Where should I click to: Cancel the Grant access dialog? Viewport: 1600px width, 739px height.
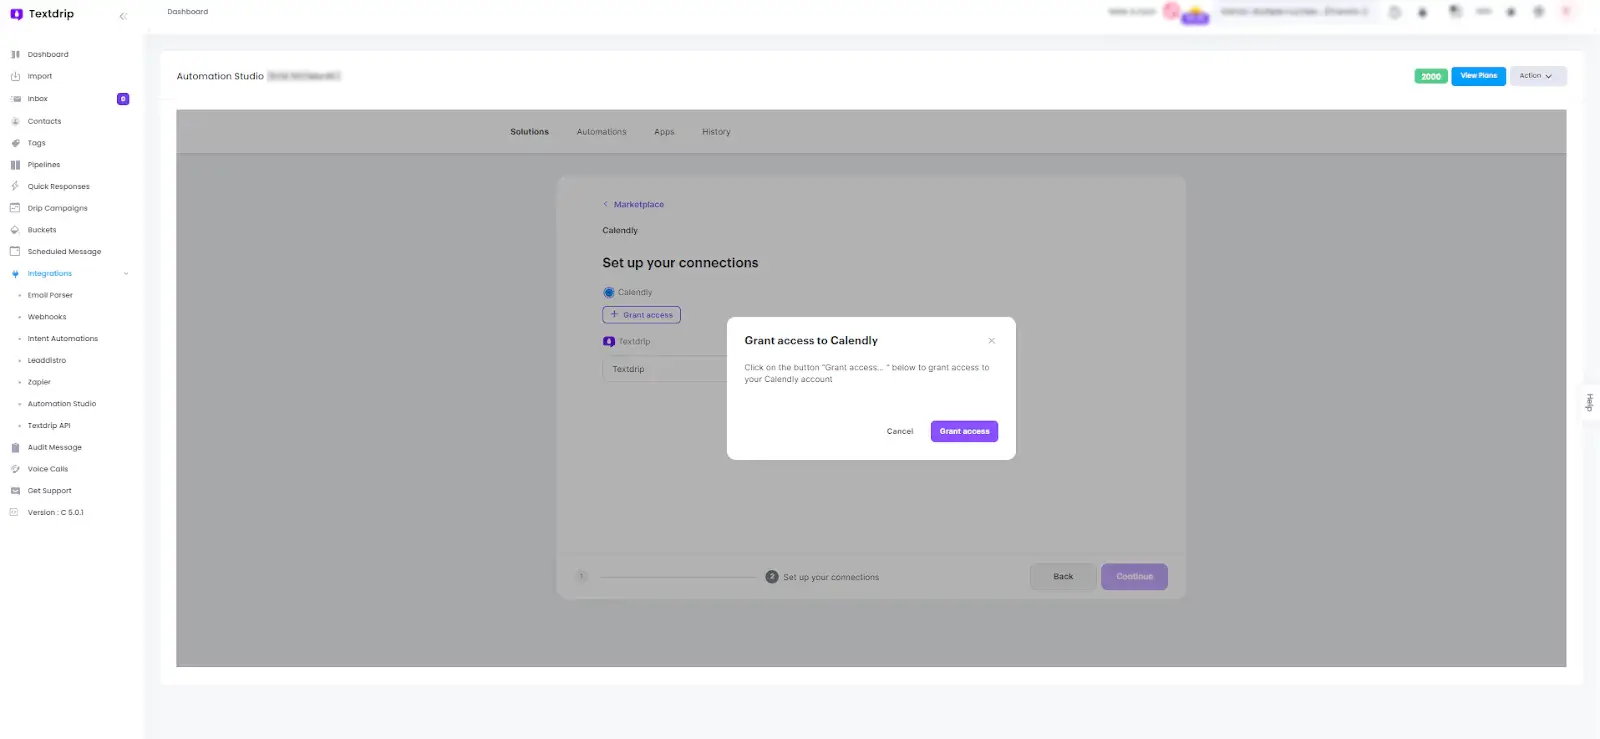click(x=900, y=431)
